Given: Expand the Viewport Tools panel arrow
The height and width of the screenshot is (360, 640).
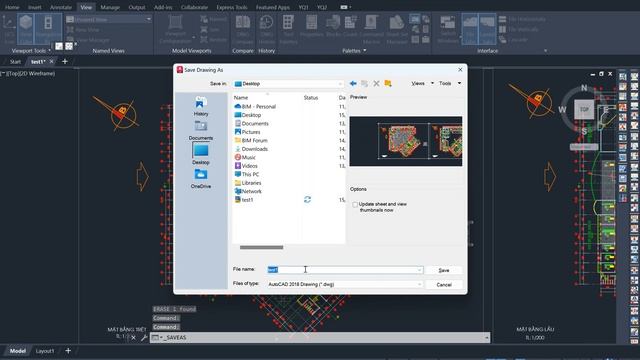Looking at the screenshot, I should (49, 51).
